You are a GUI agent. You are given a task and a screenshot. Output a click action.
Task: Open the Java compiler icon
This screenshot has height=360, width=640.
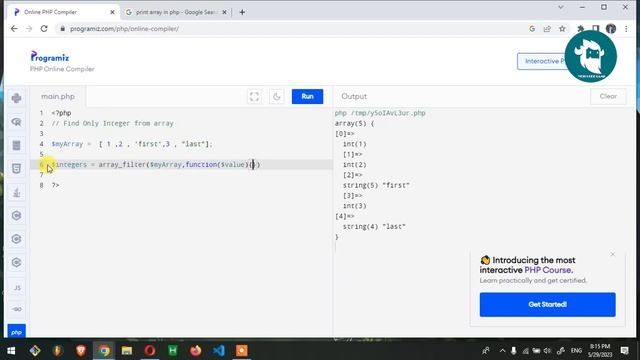[x=16, y=192]
